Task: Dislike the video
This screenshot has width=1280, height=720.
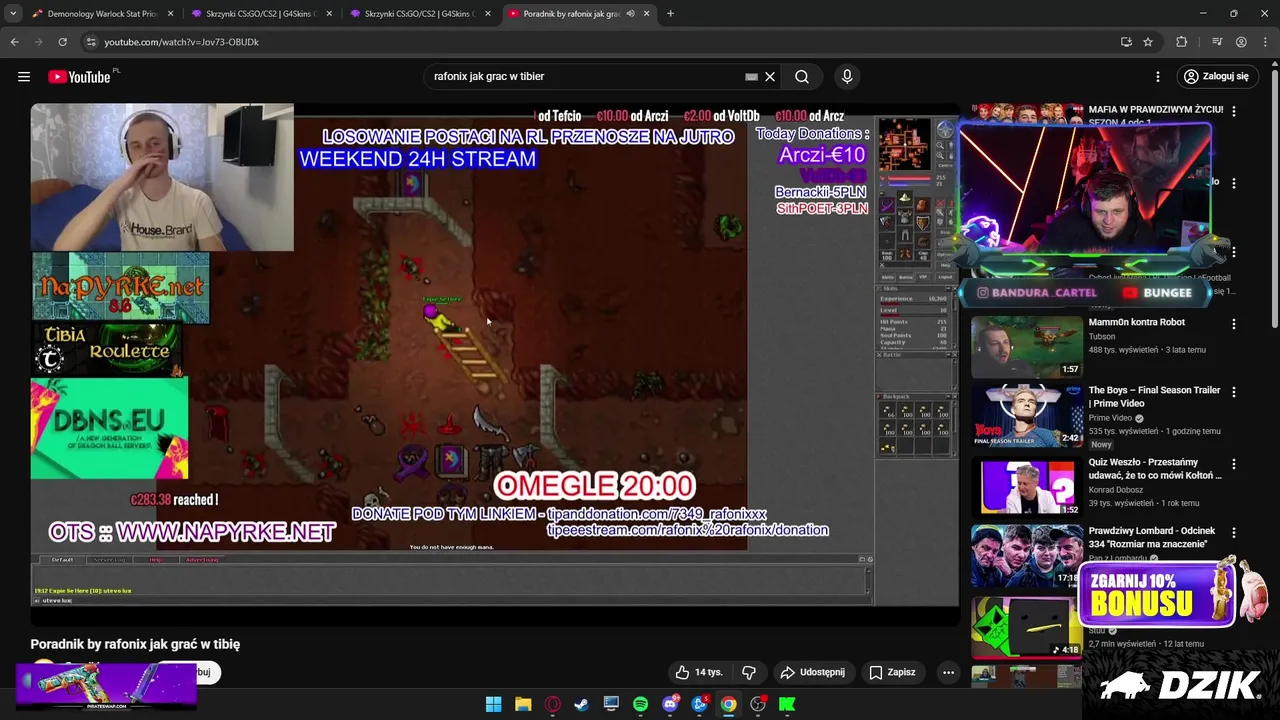Action: (x=749, y=672)
